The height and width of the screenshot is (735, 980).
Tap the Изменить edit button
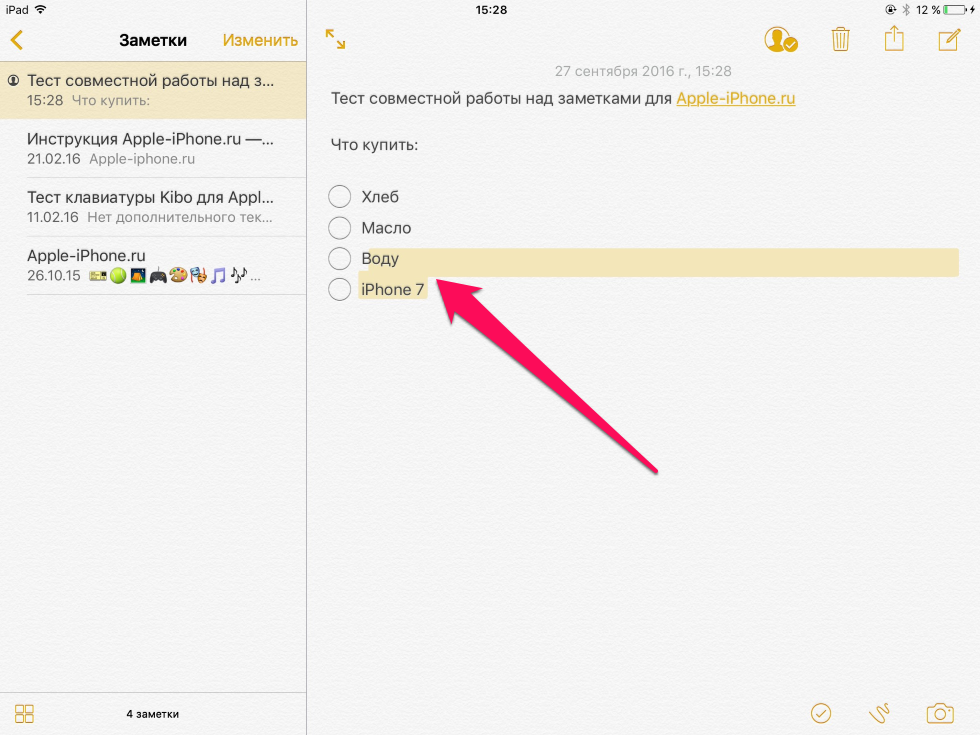click(260, 40)
